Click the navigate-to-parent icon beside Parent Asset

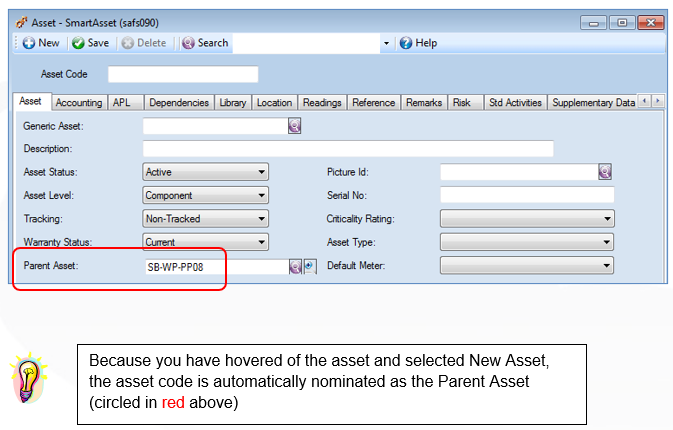click(x=310, y=266)
